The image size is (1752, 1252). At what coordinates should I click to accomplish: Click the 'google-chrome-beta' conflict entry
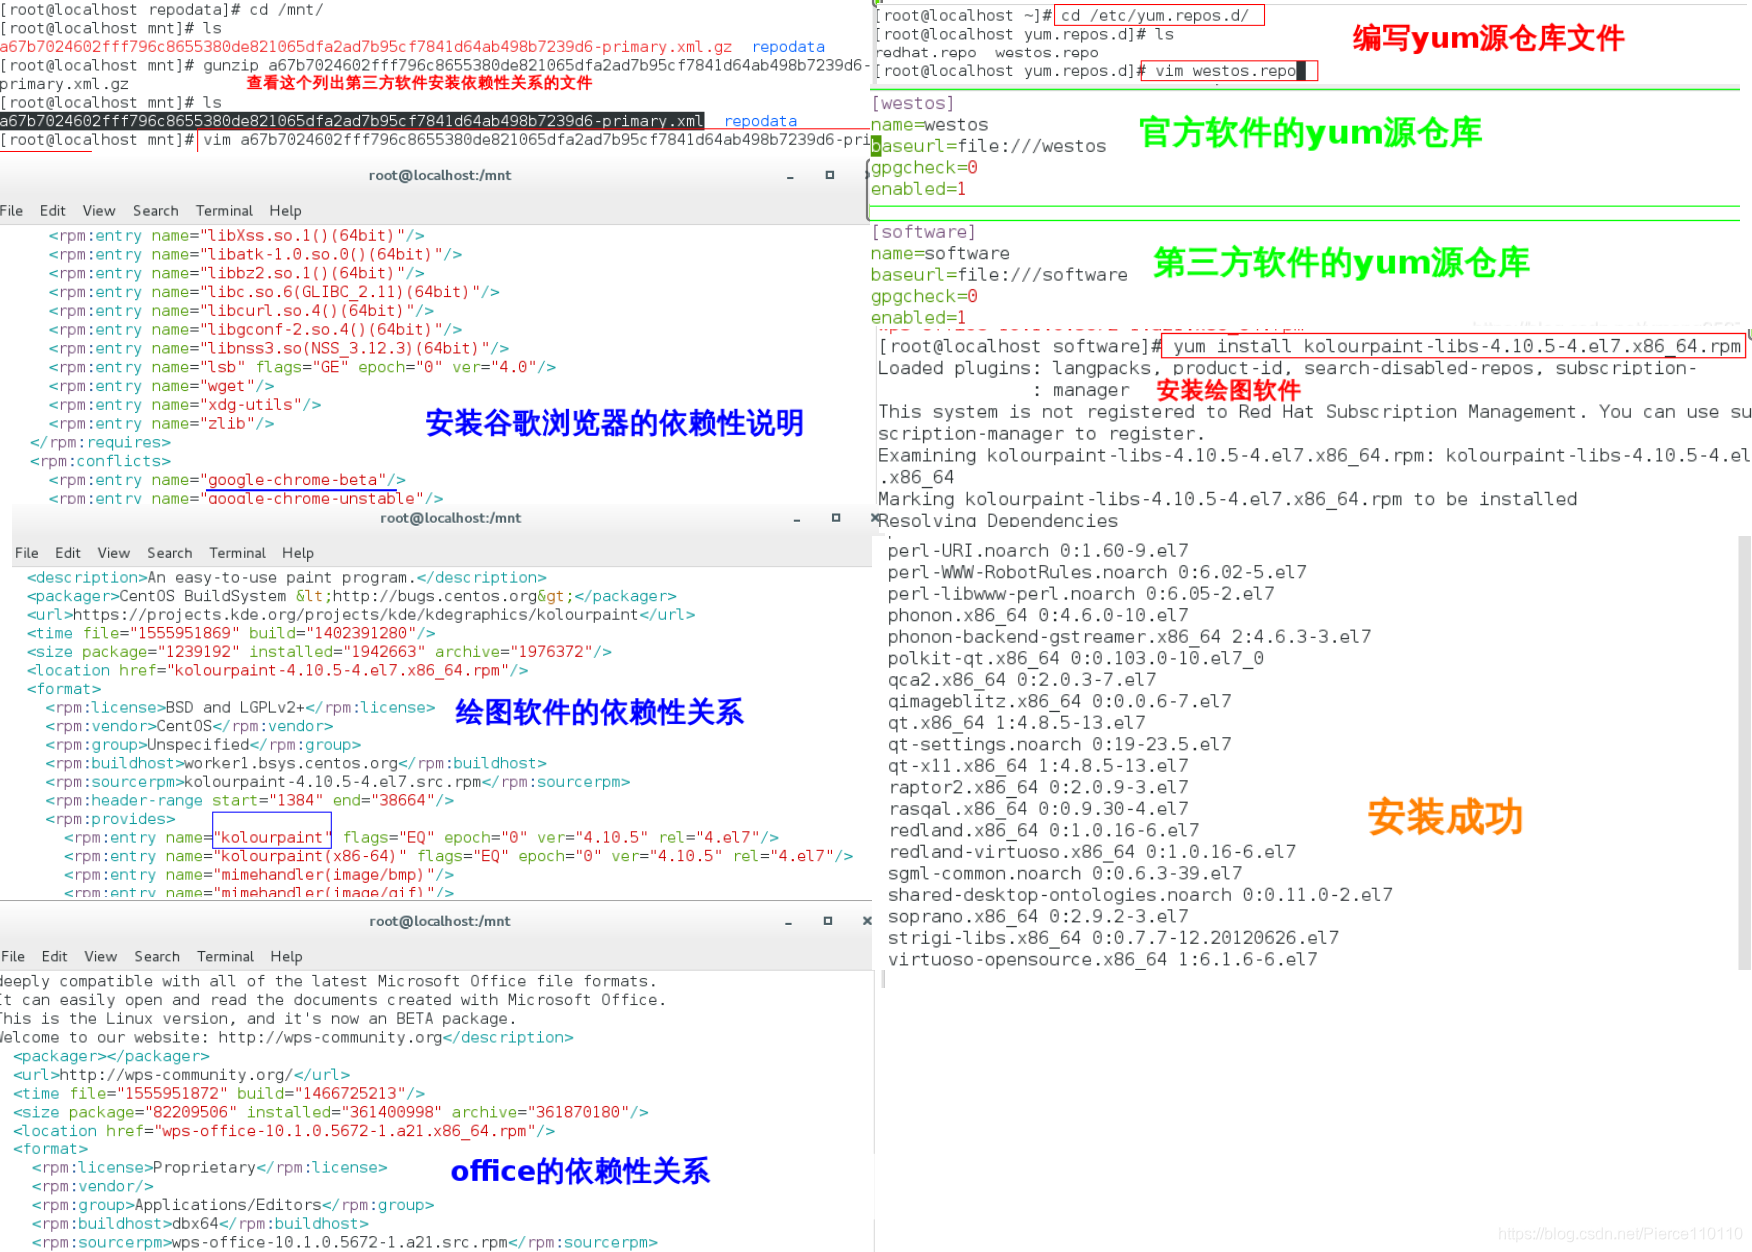point(228,480)
